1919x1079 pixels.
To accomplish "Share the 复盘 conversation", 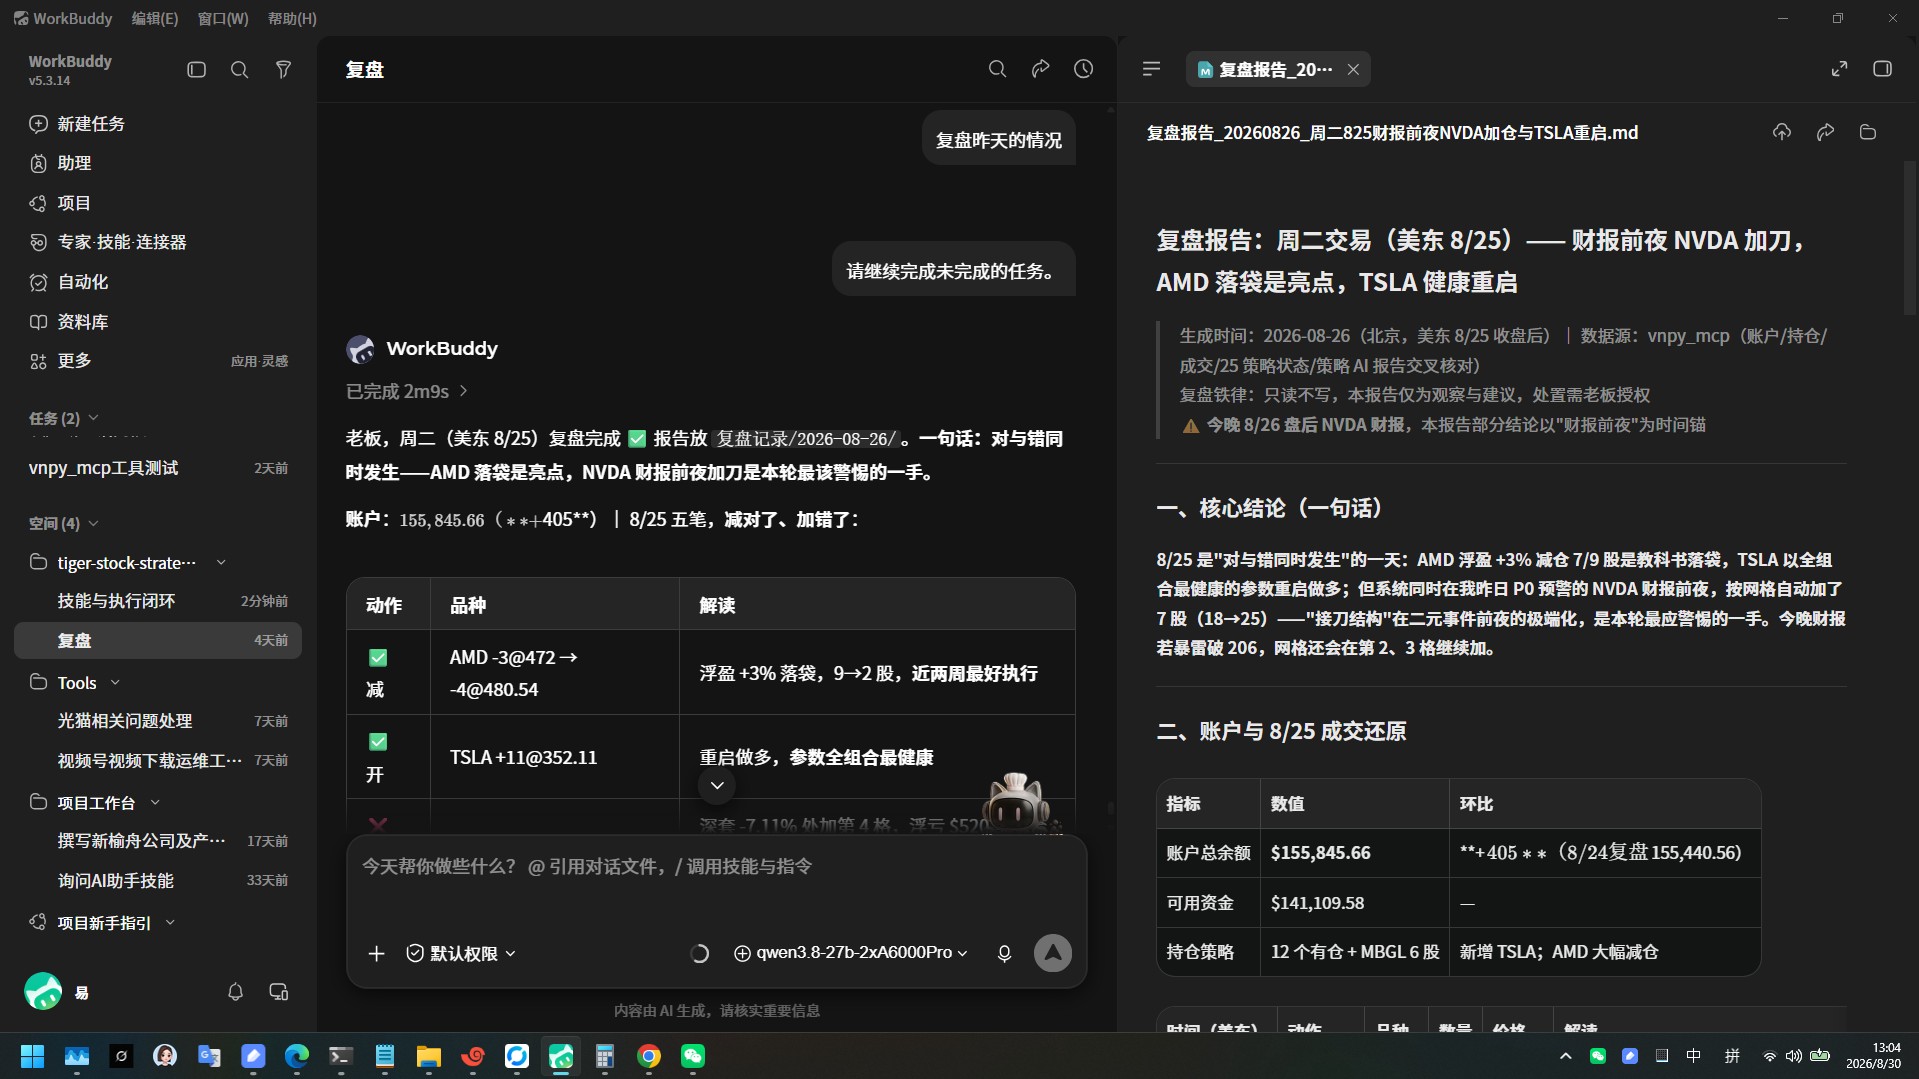I will click(x=1040, y=69).
